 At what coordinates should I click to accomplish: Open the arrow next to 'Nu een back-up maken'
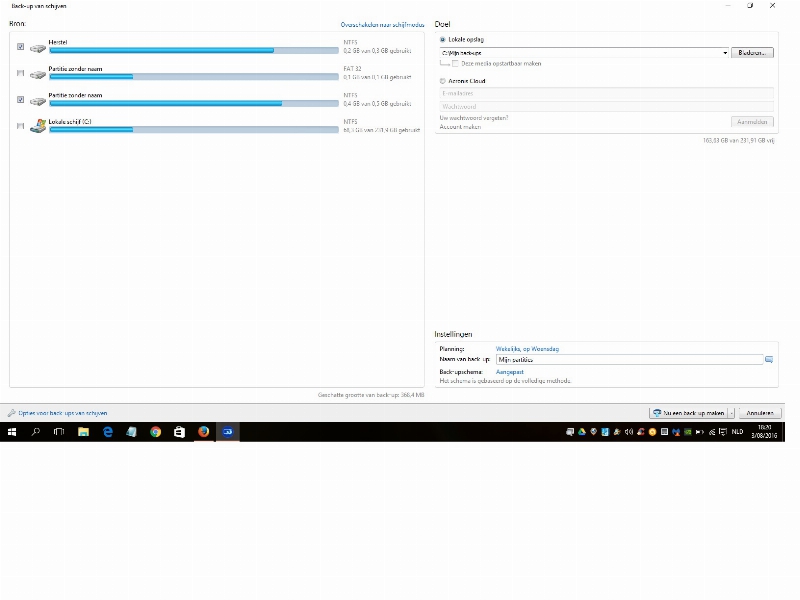(732, 413)
